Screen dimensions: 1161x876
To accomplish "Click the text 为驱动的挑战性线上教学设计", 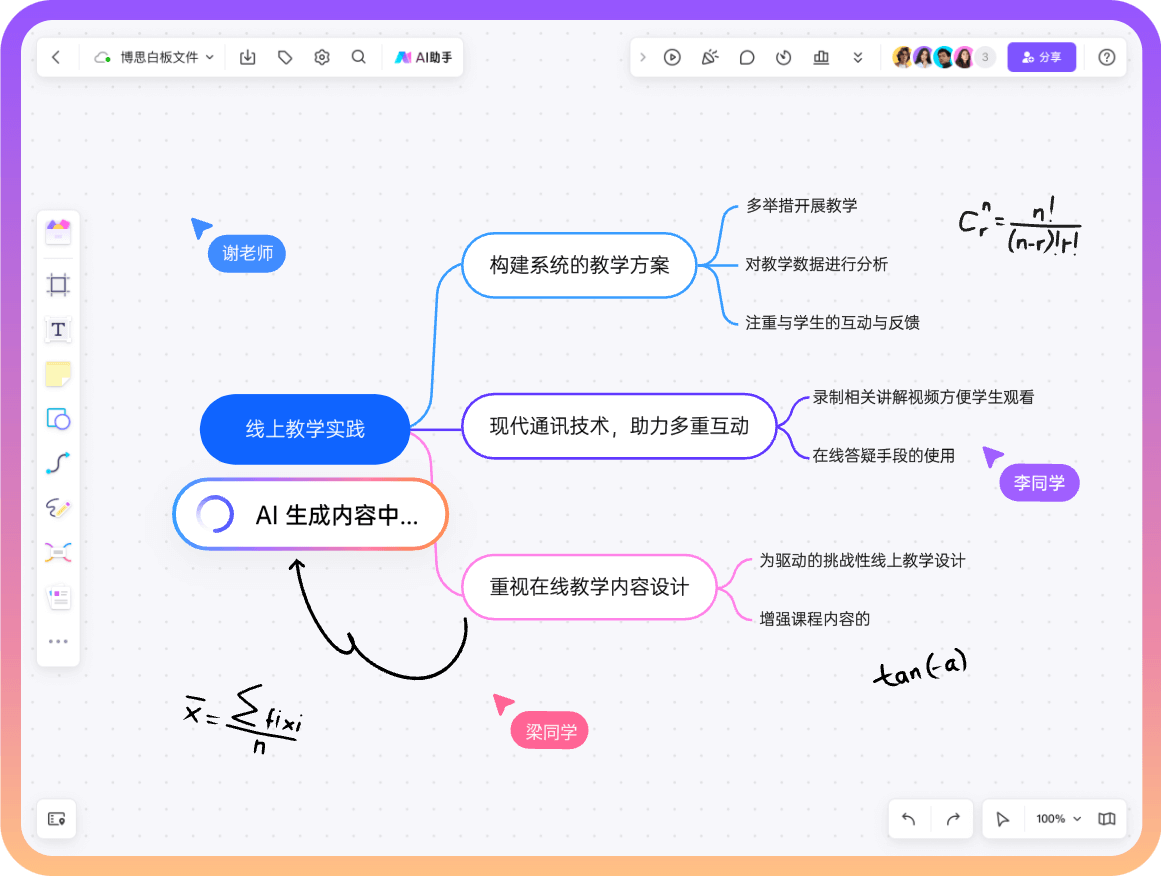I will (862, 561).
